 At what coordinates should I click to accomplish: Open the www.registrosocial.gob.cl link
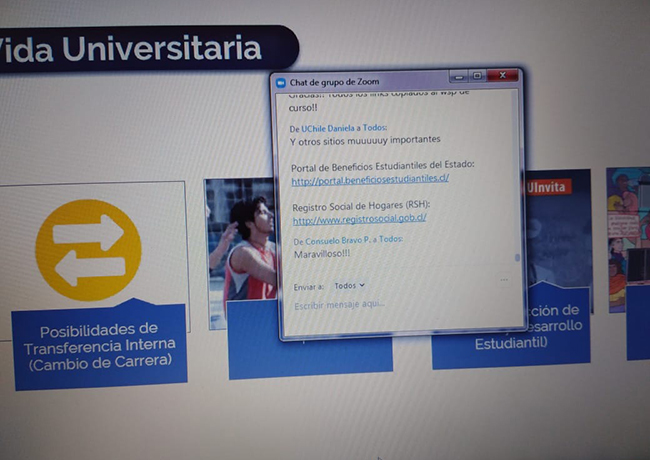(x=359, y=219)
